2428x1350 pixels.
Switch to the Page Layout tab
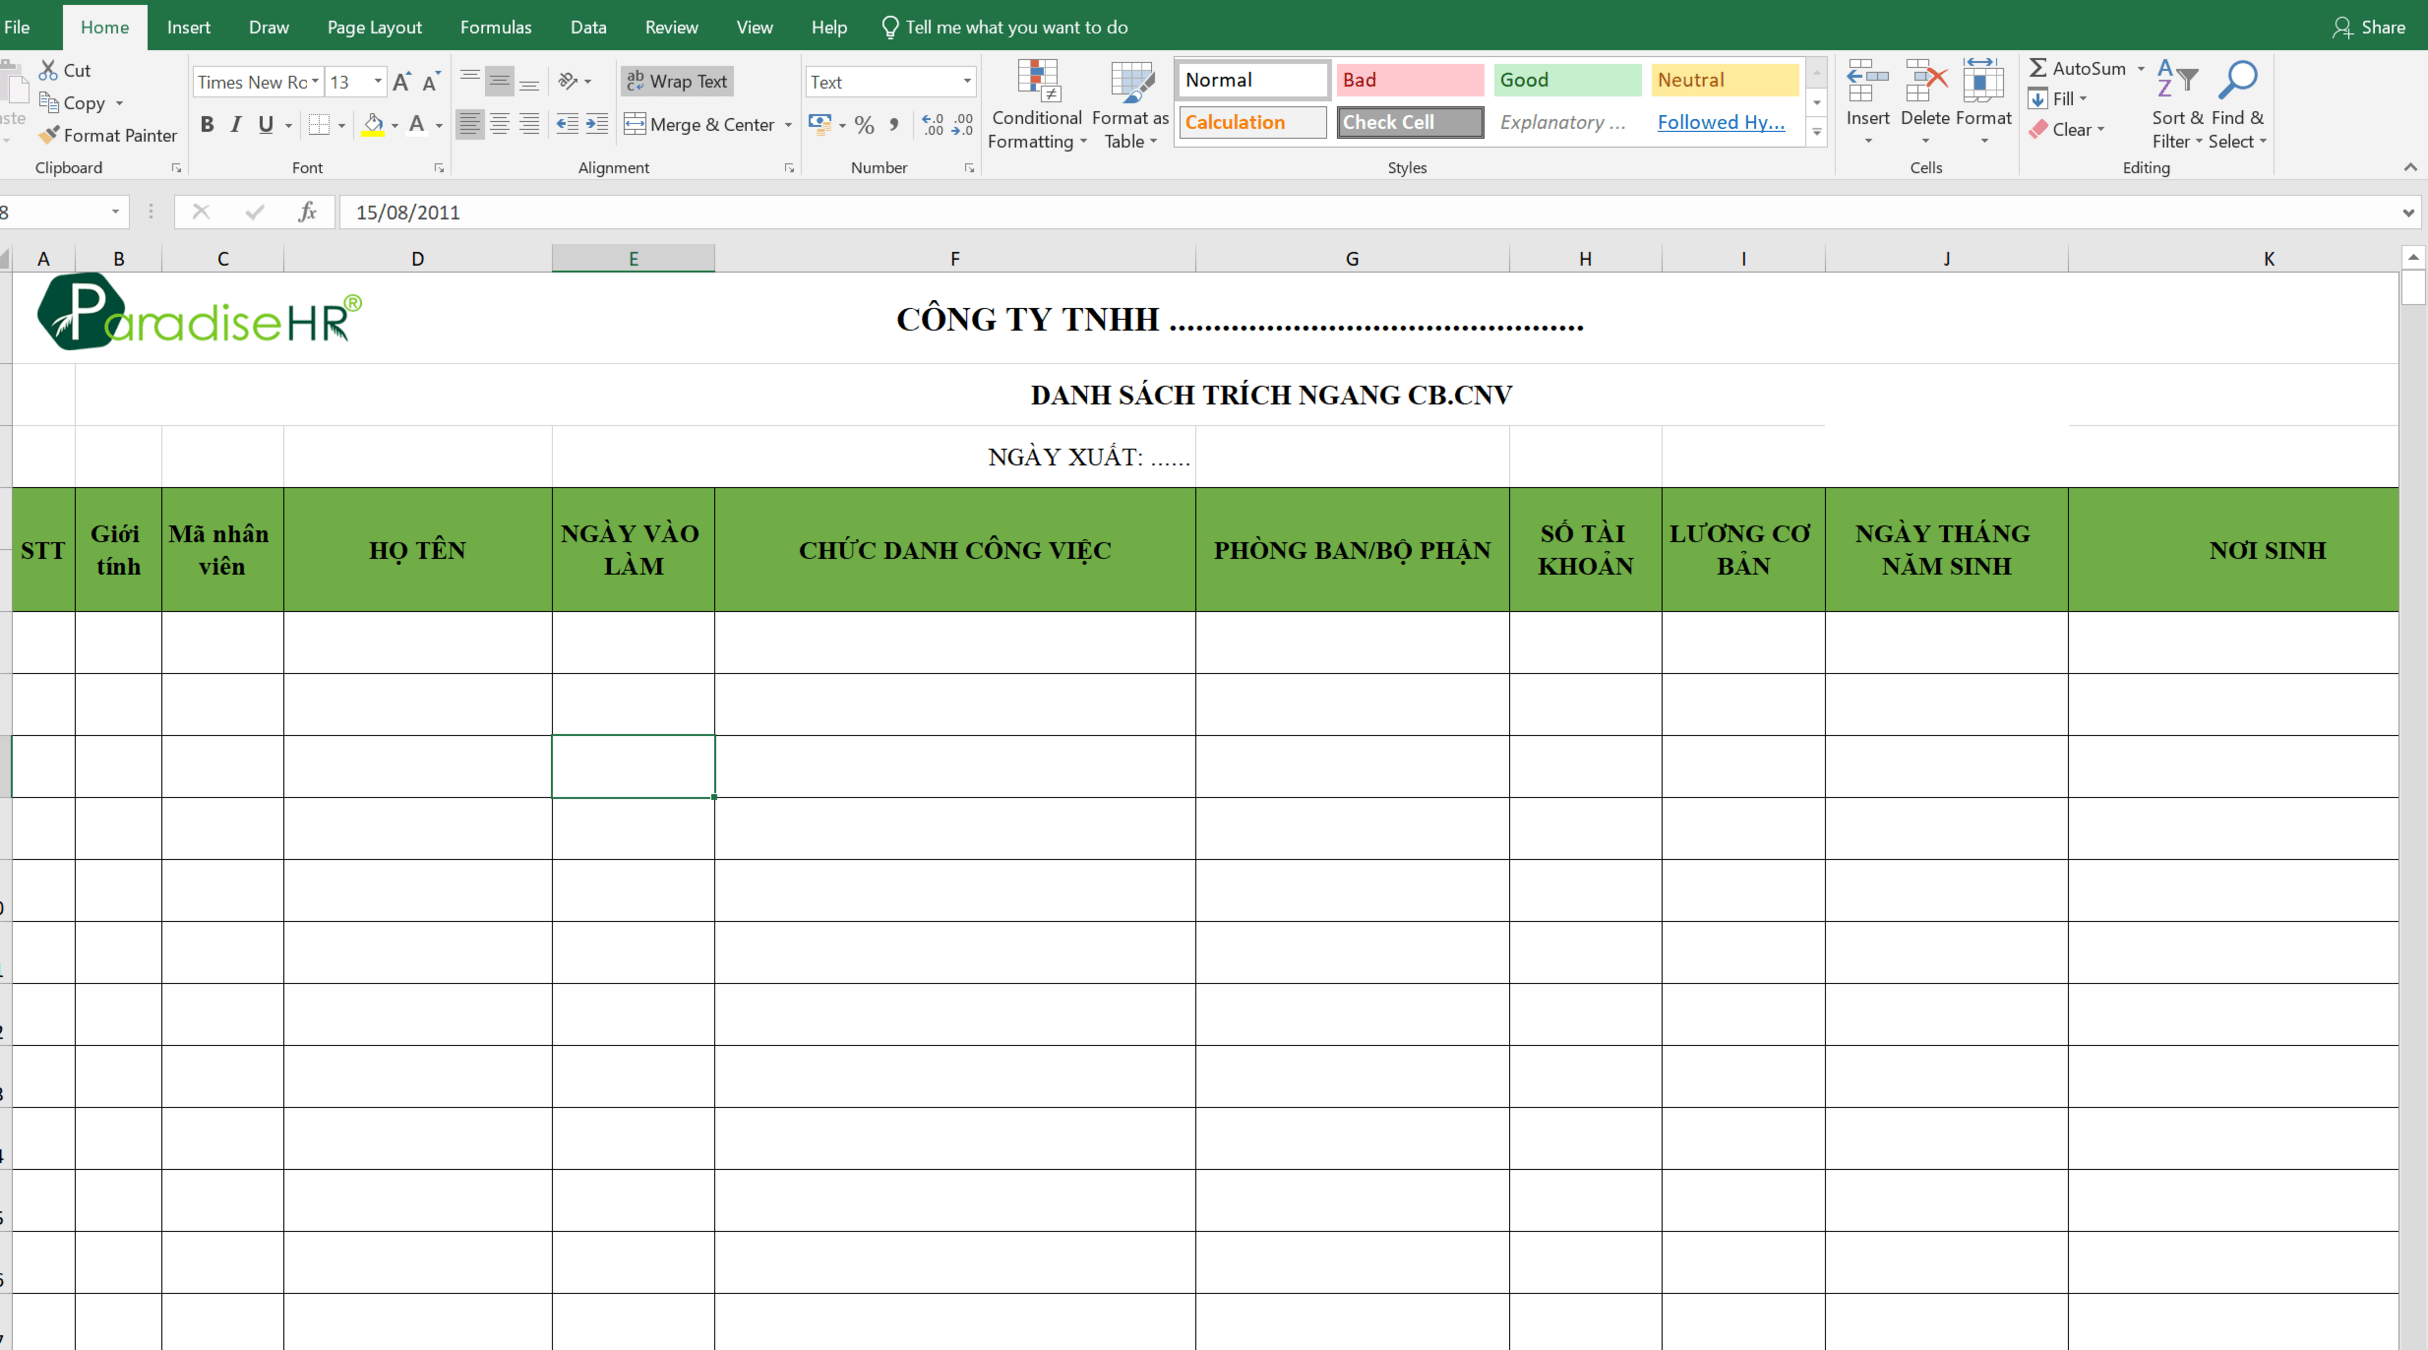(x=374, y=27)
